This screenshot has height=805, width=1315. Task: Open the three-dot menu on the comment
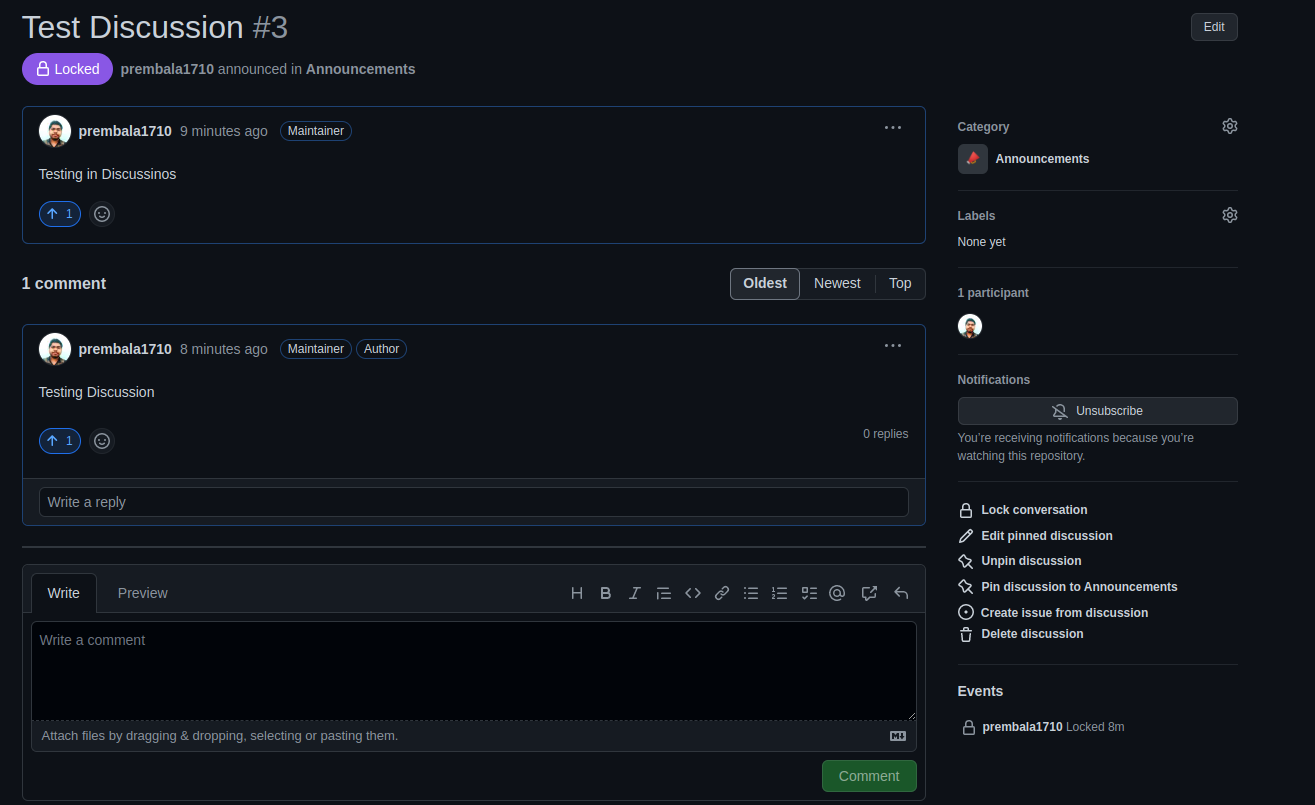pyautogui.click(x=893, y=346)
